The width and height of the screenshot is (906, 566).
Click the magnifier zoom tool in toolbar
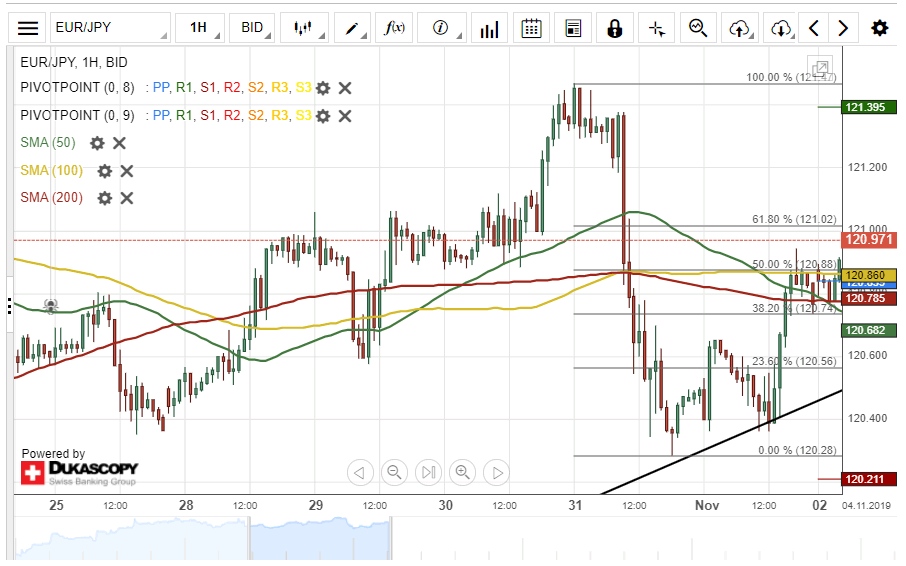click(698, 28)
